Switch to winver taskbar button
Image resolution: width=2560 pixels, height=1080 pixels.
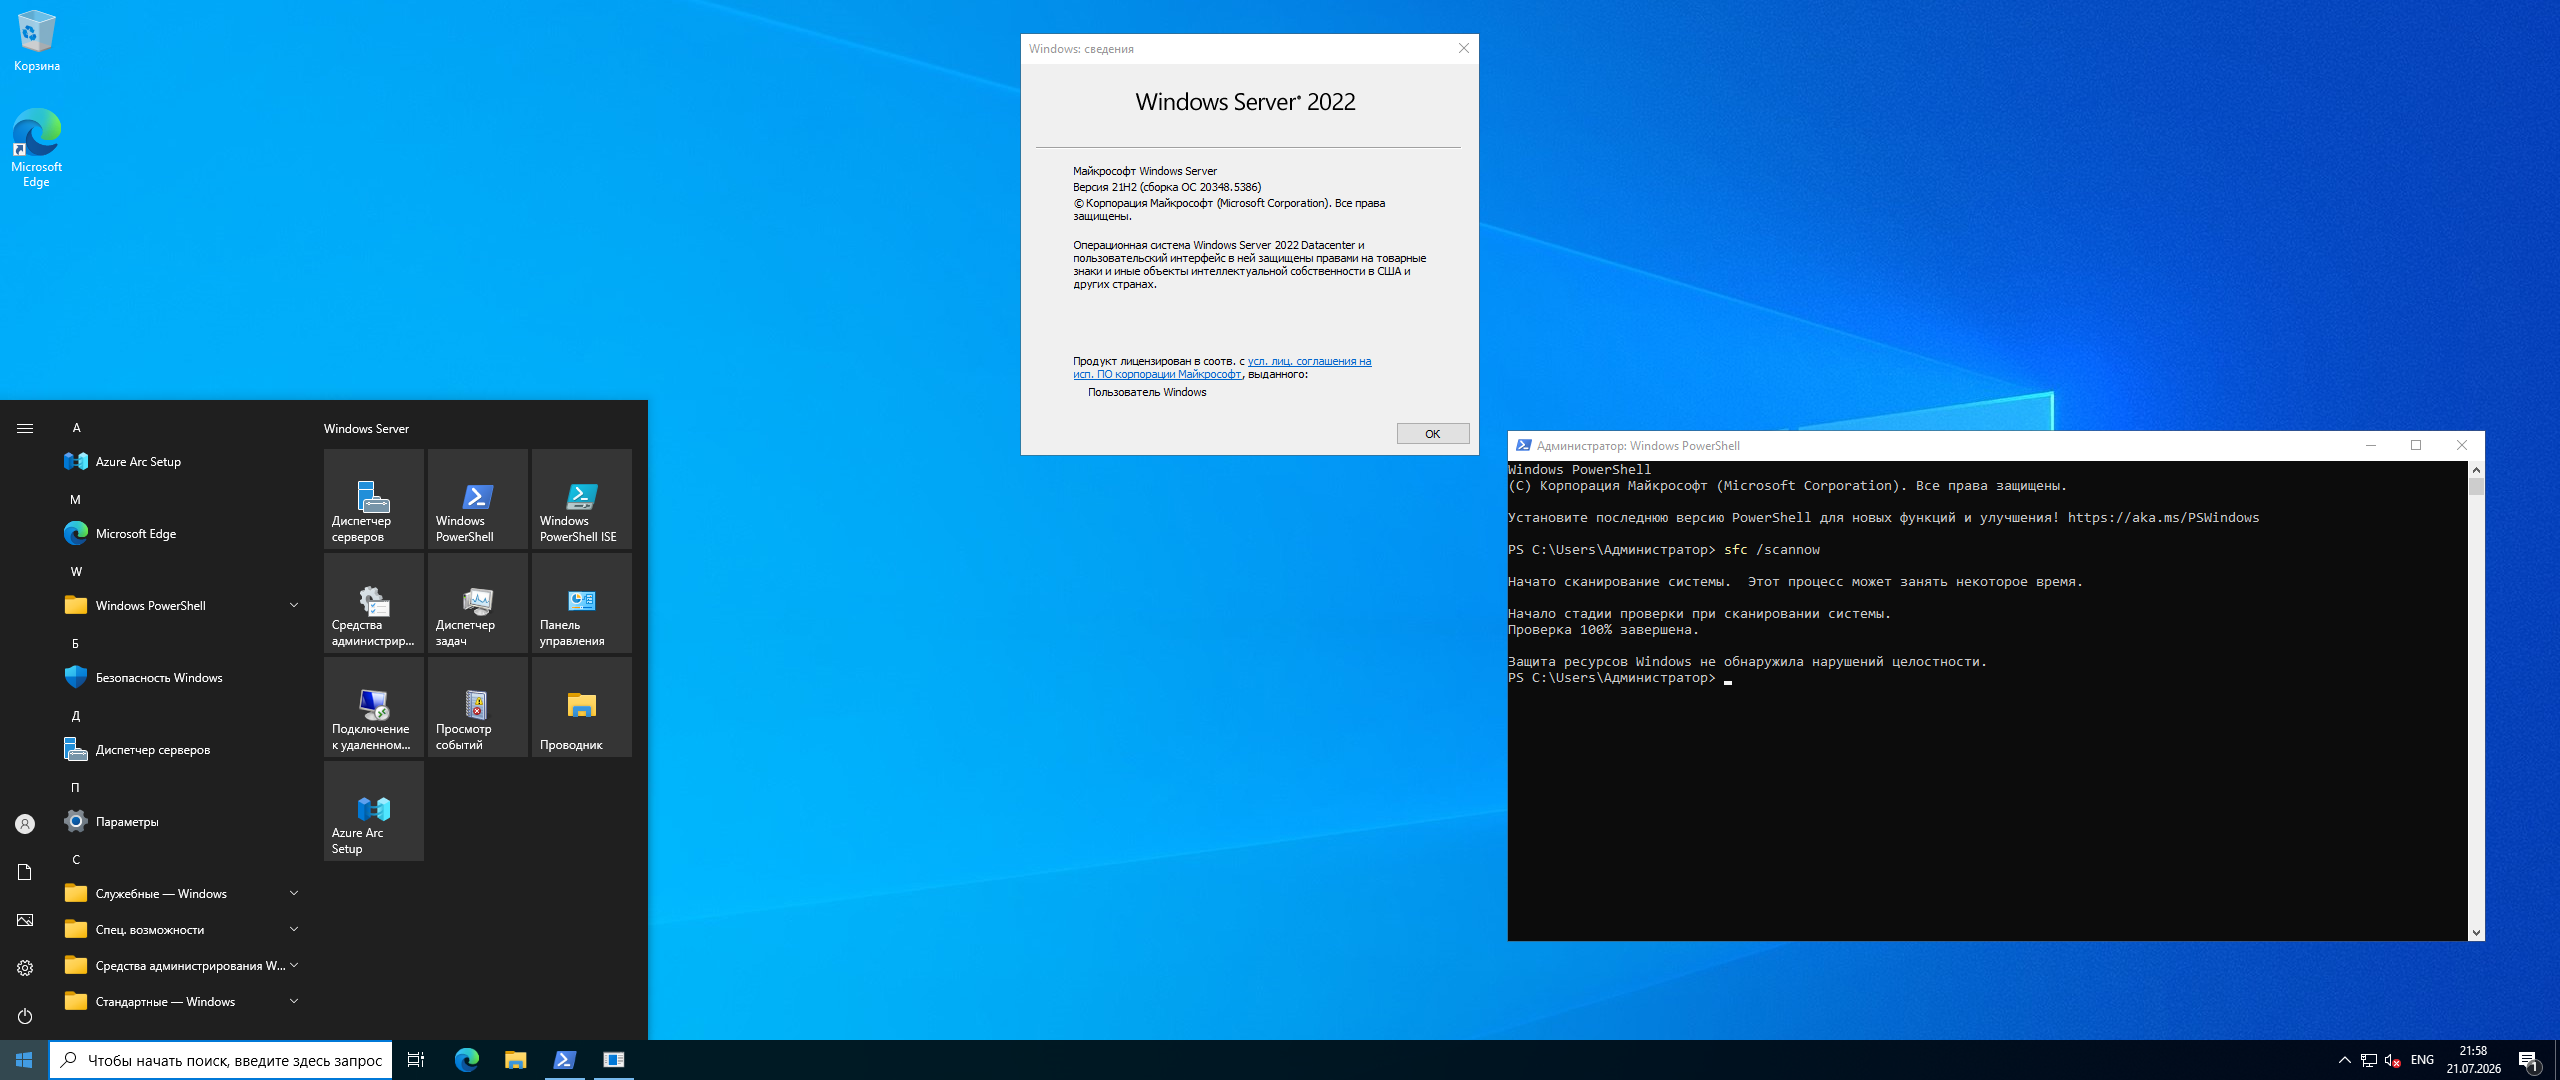coord(613,1060)
